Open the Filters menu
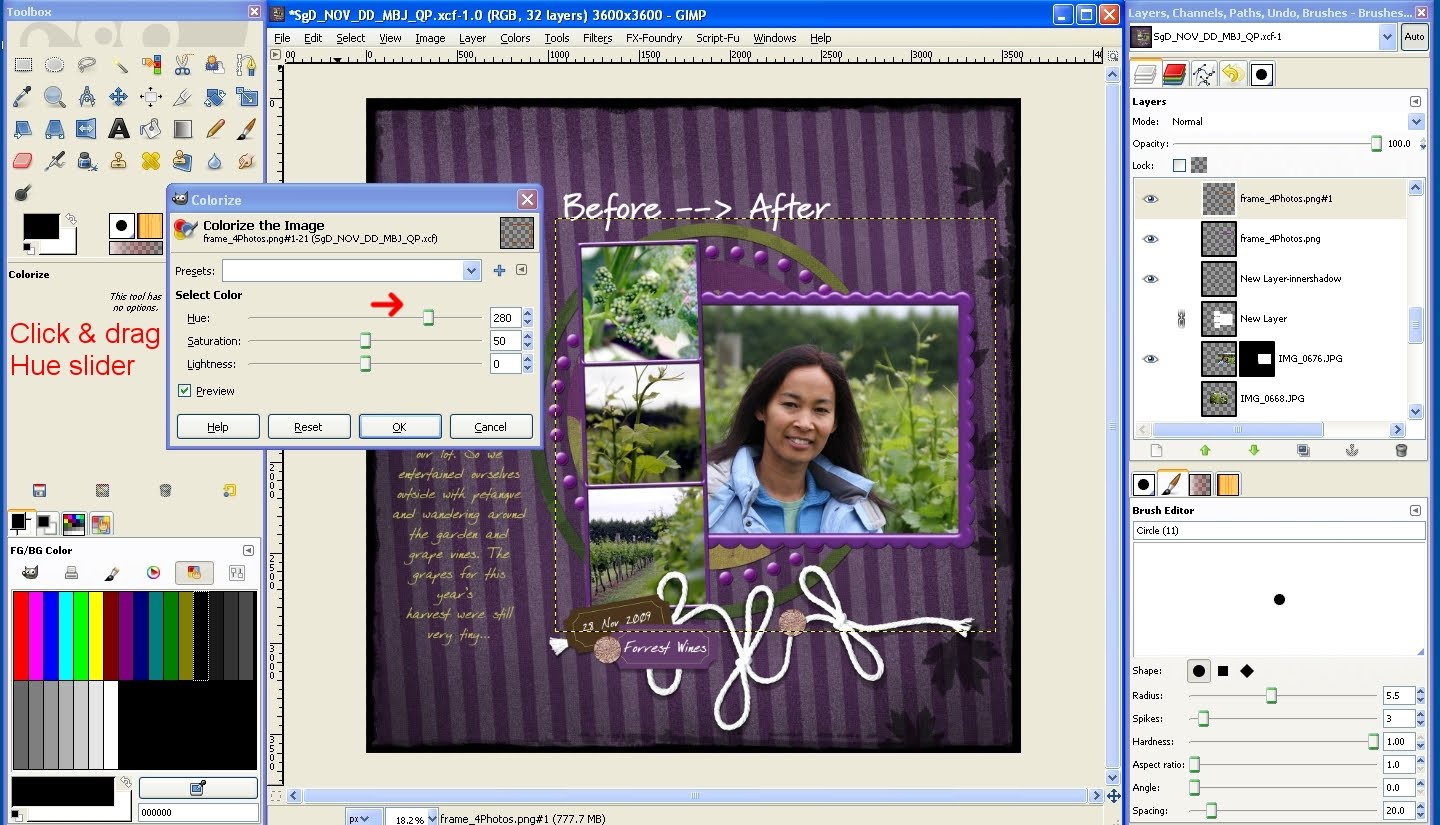The width and height of the screenshot is (1440, 825). click(597, 38)
